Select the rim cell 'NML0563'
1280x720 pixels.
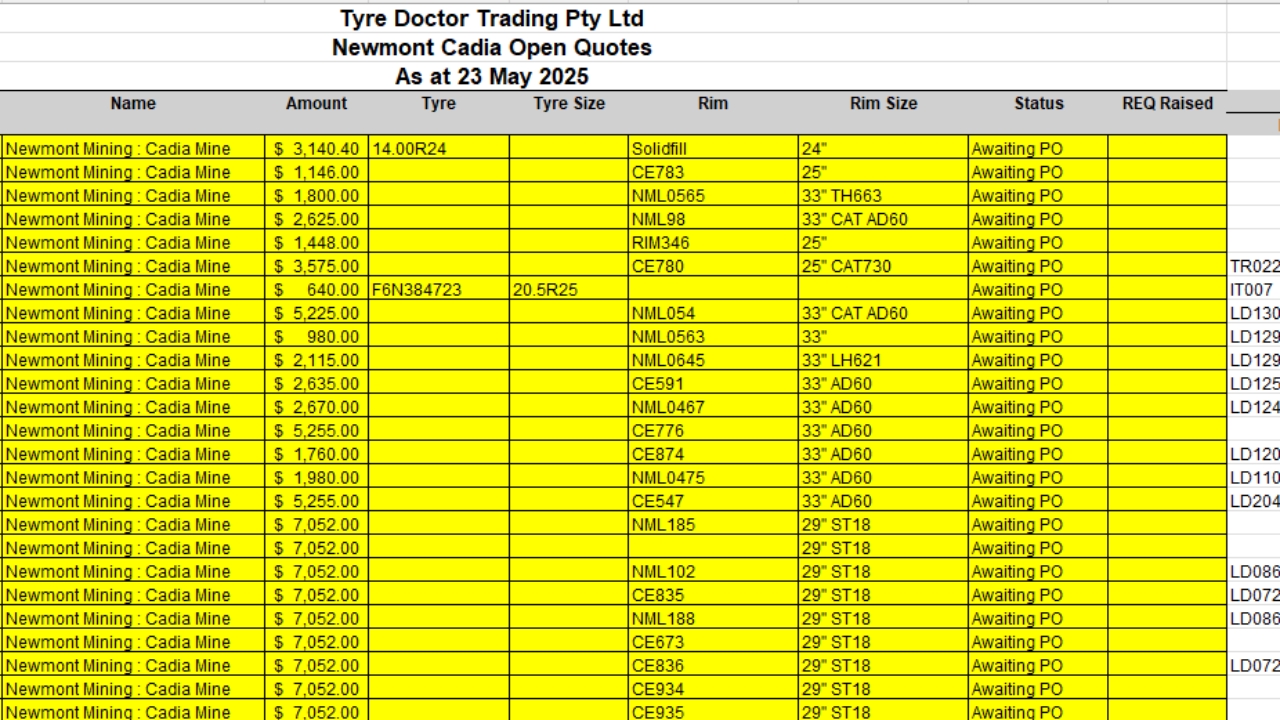[713, 337]
